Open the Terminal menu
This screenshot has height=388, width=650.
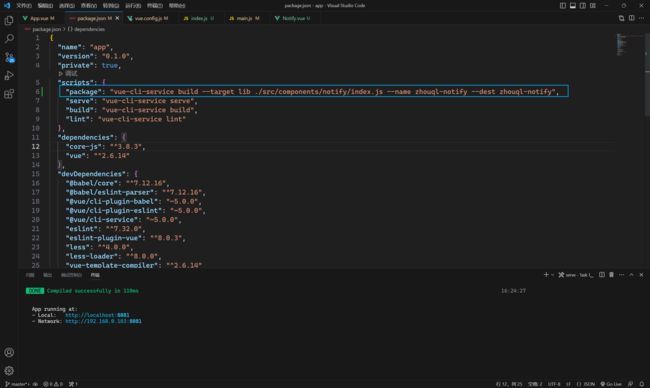155,6
